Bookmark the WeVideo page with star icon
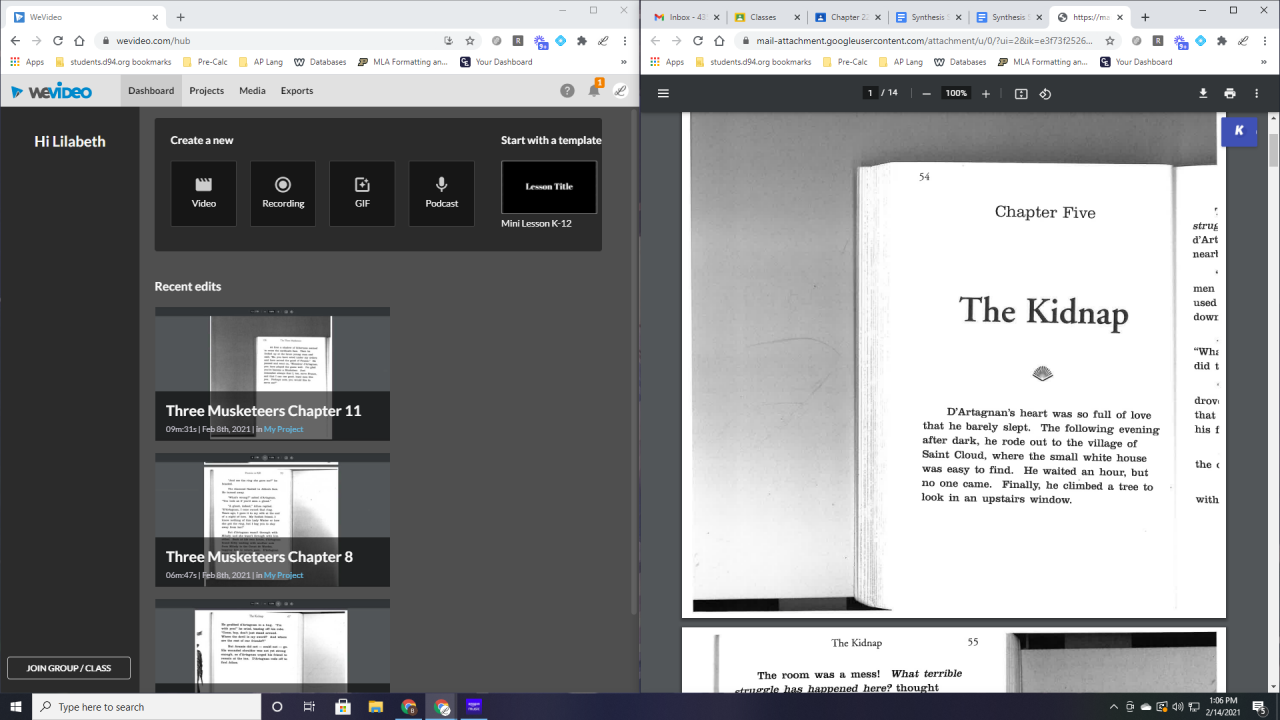 click(x=470, y=41)
